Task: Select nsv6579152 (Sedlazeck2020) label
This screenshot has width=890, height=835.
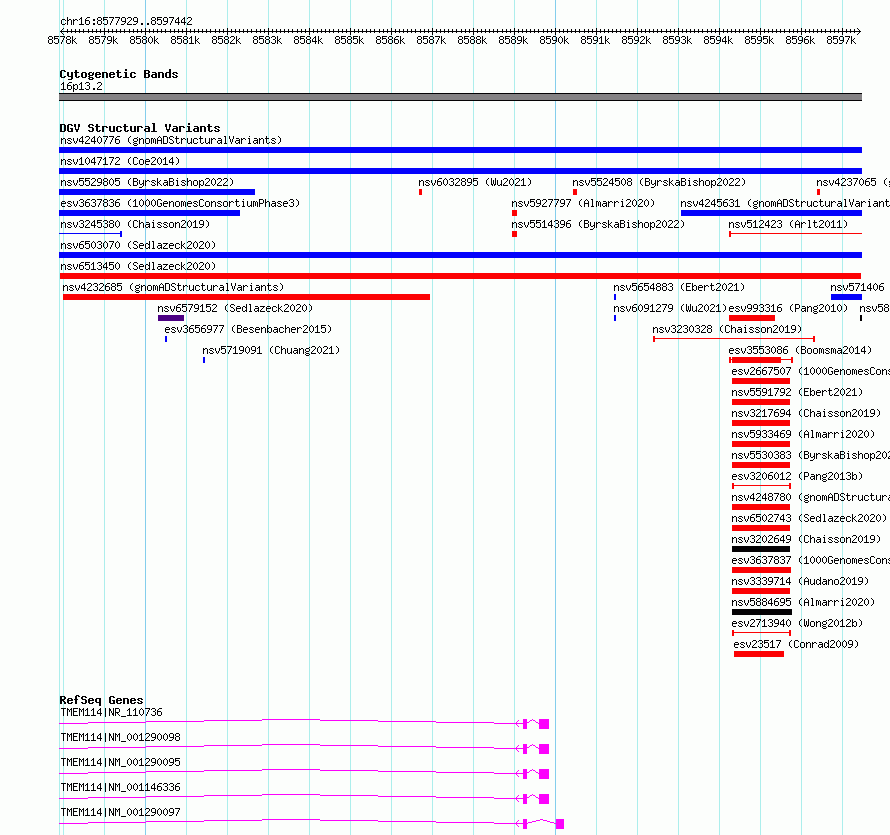Action: pos(235,308)
